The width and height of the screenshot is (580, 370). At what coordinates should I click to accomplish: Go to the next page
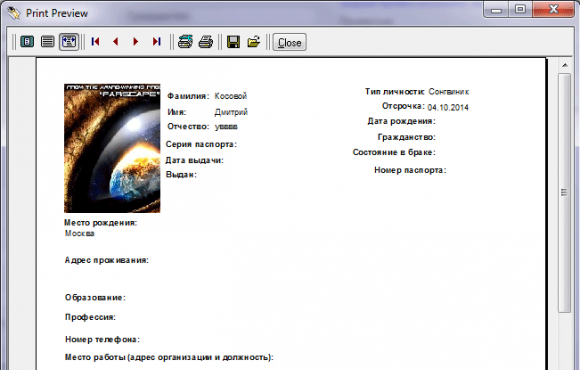136,41
